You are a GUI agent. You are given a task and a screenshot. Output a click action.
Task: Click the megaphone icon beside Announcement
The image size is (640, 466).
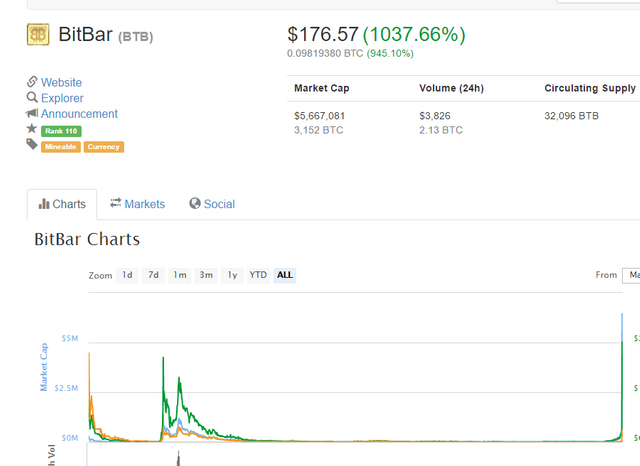pyautogui.click(x=32, y=113)
